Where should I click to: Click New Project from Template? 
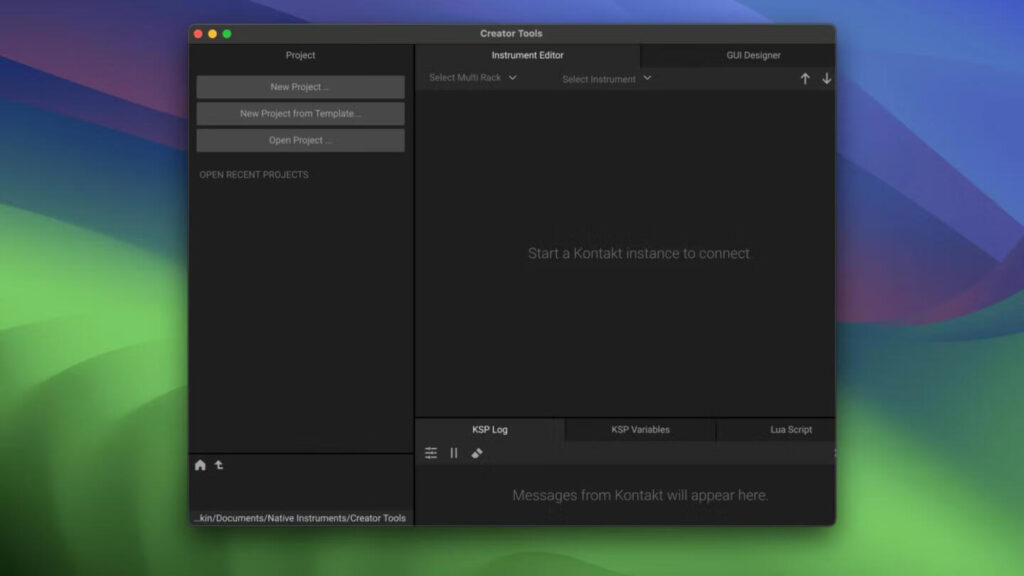pyautogui.click(x=300, y=113)
